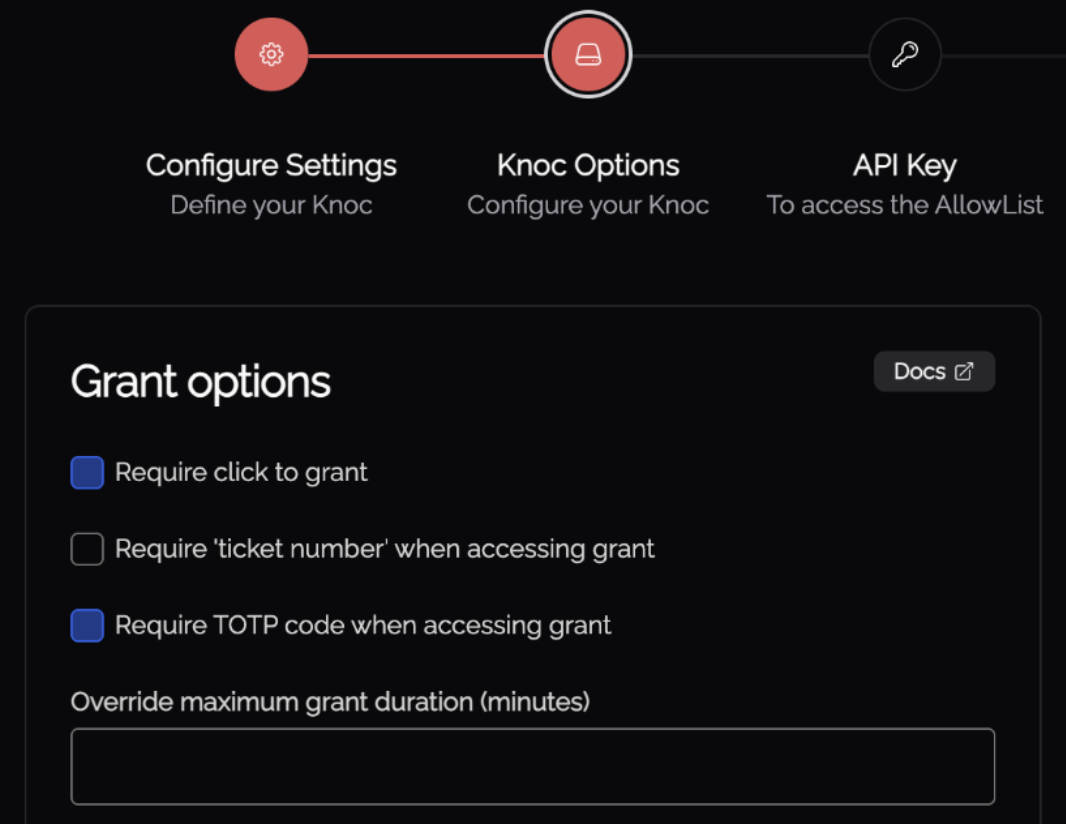Uncheck the 'Require TOTP code' checkbox
The height and width of the screenshot is (824, 1066).
[87, 626]
